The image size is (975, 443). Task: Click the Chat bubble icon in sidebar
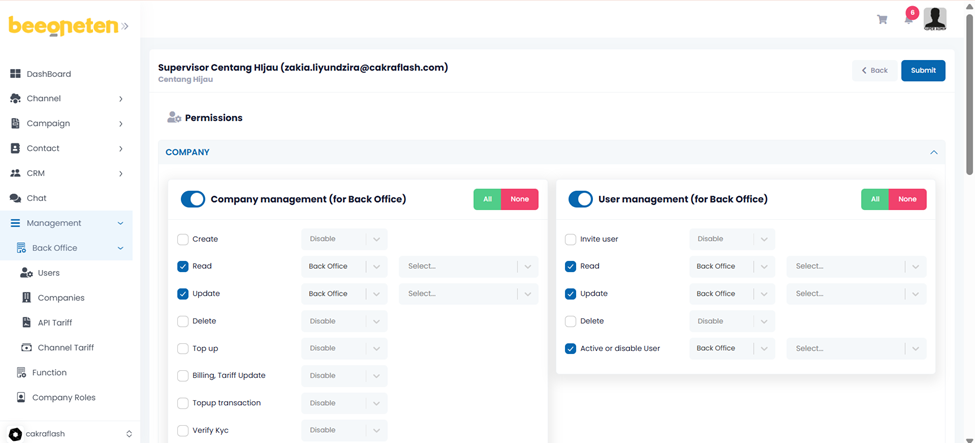pyautogui.click(x=15, y=198)
